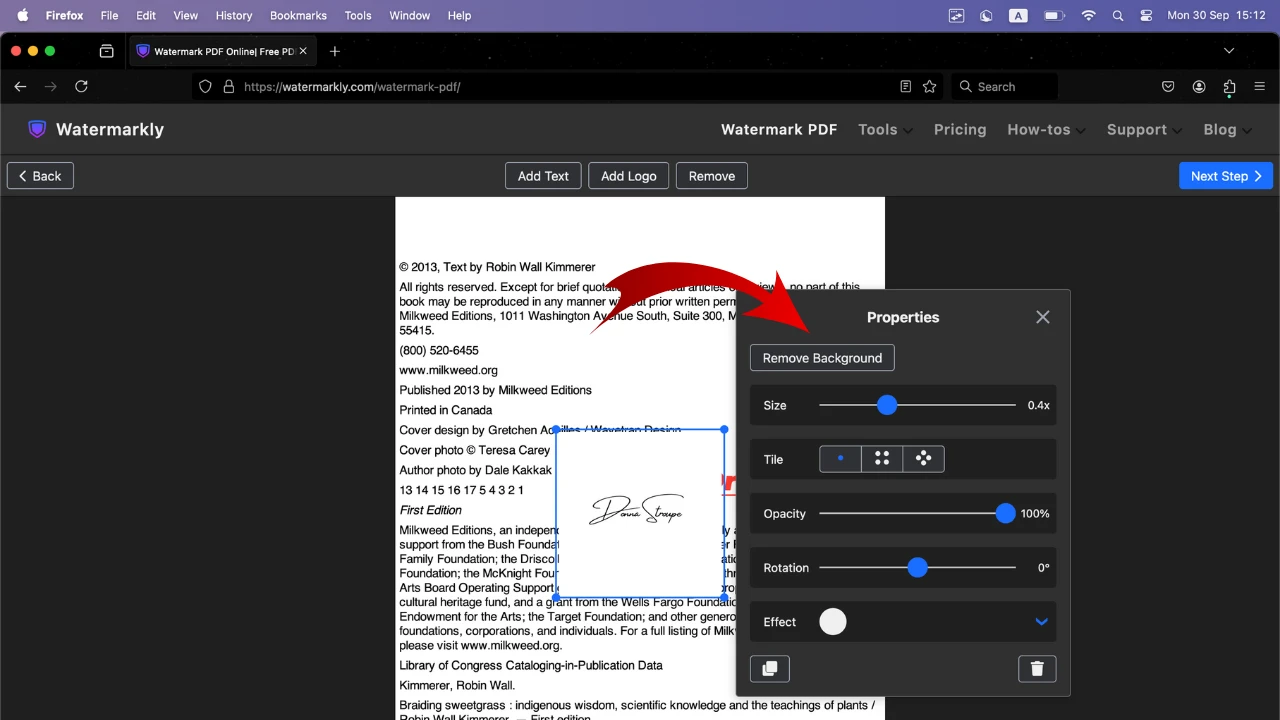Open the Extensions puzzle icon
The image size is (1280, 720).
(x=1229, y=87)
